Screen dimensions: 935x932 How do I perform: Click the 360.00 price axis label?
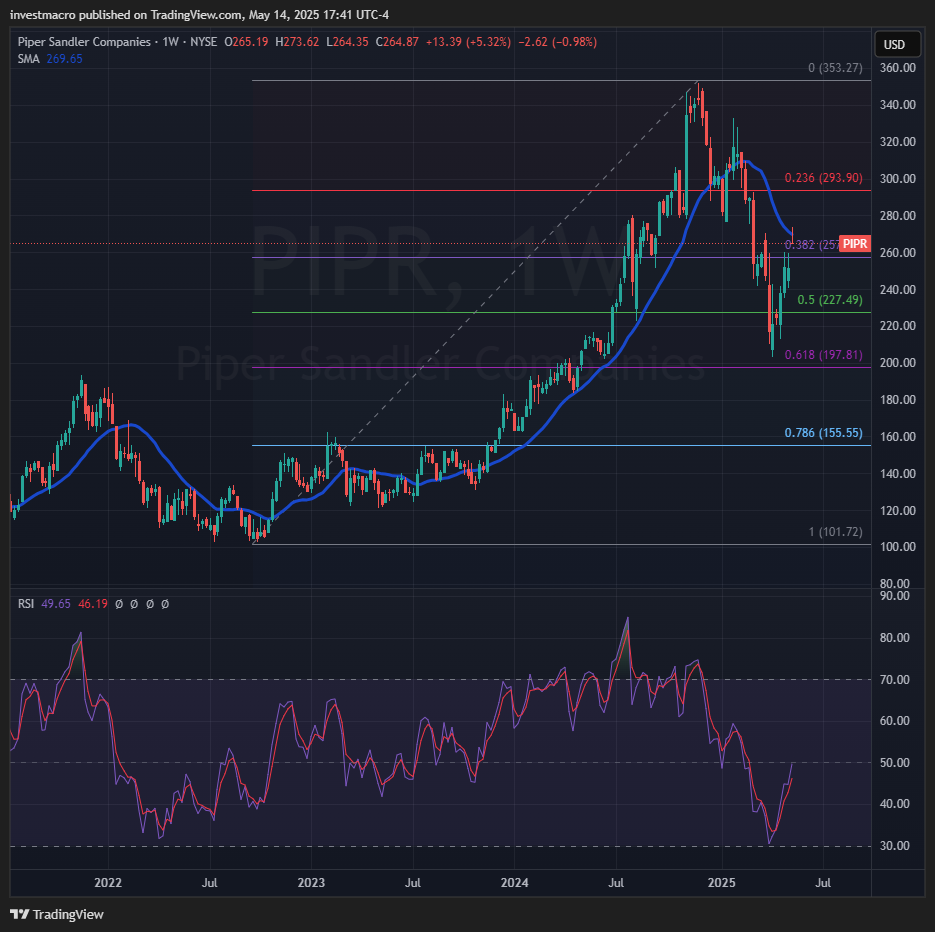point(898,68)
